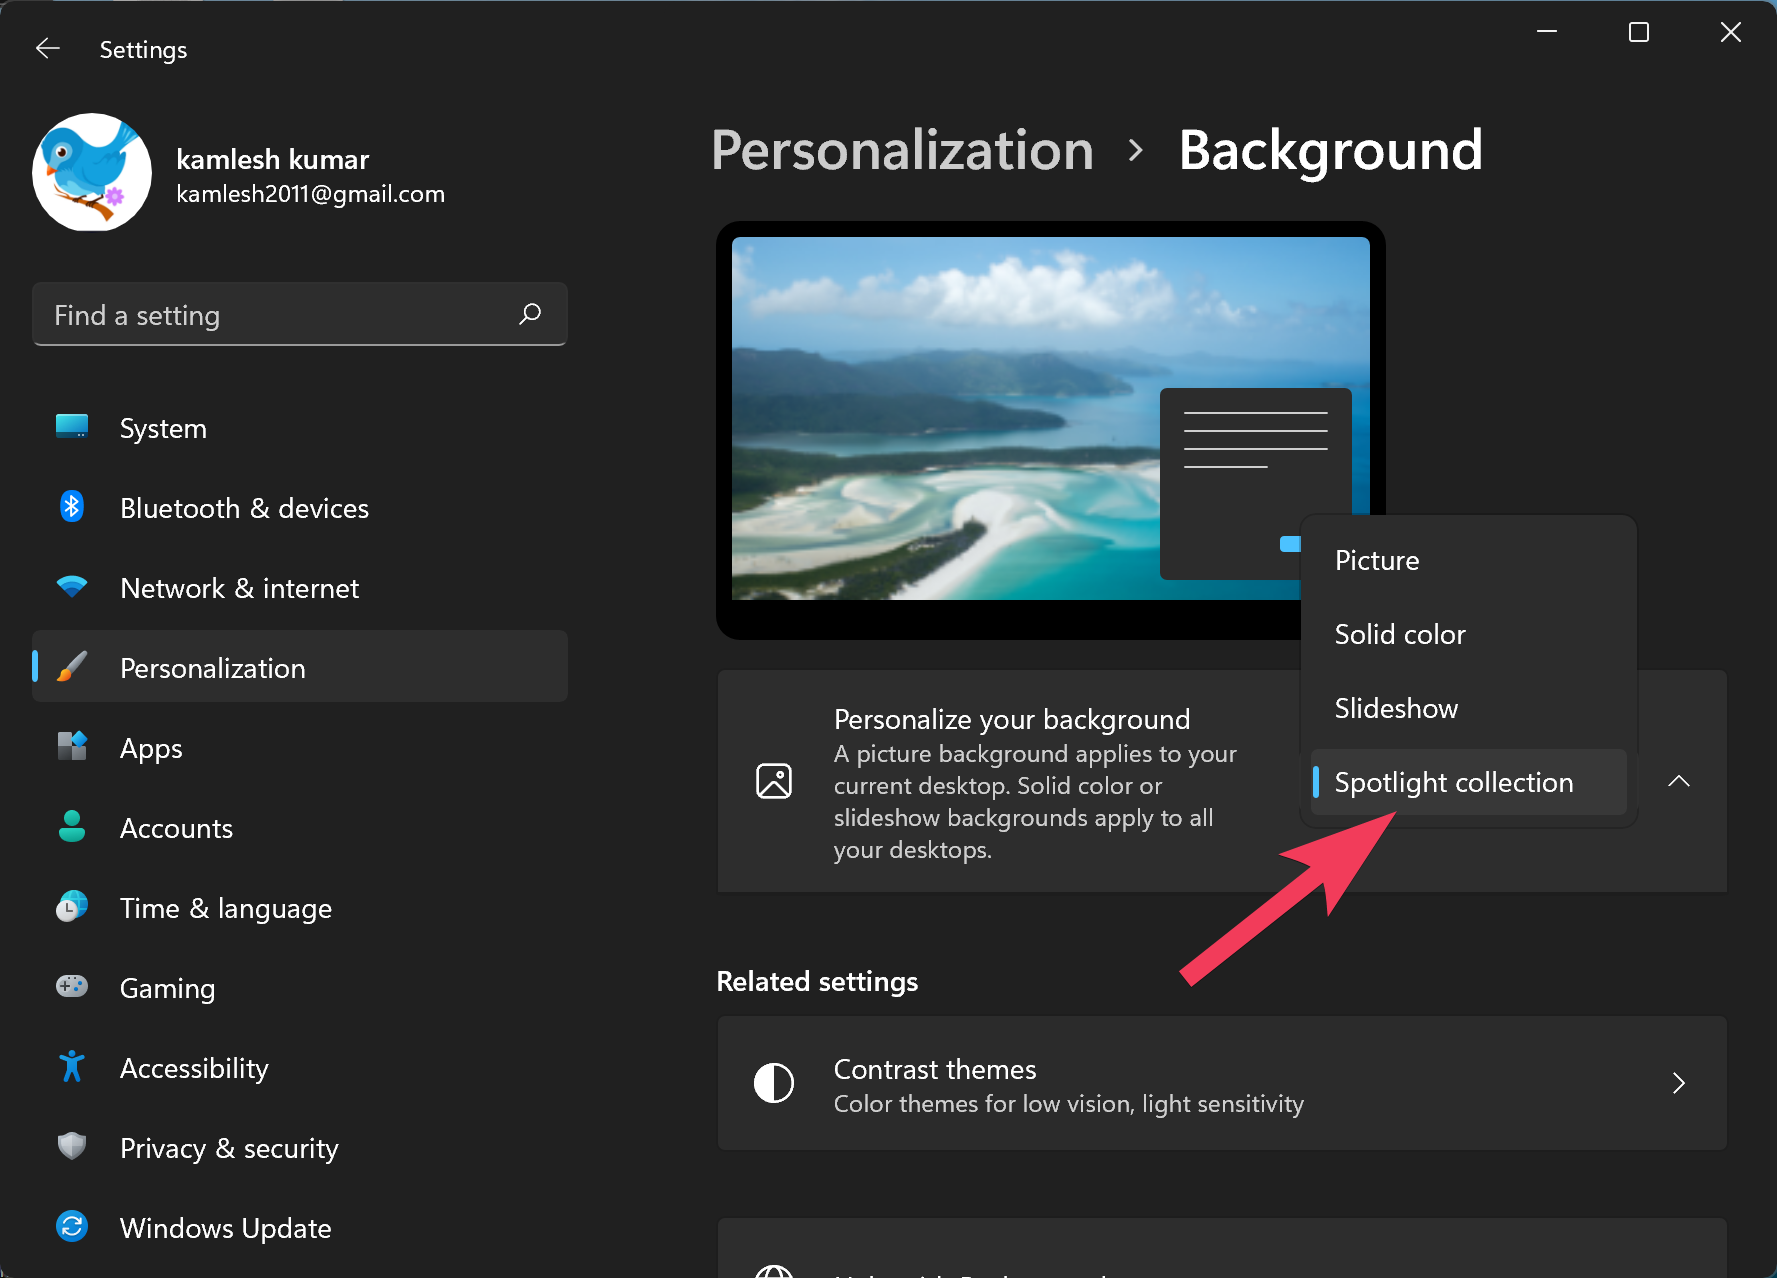This screenshot has height=1278, width=1777.
Task: Click the 'Related settings' heading
Action: pos(817,981)
